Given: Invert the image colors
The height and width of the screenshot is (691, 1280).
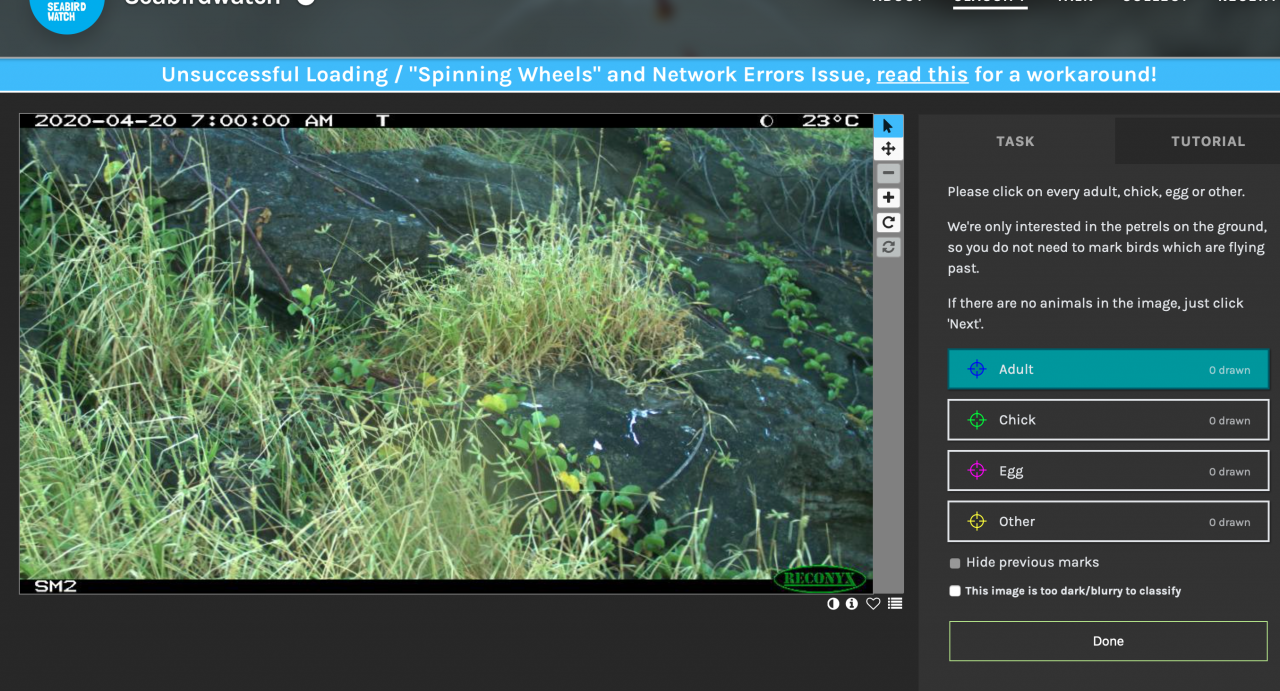Looking at the screenshot, I should click(833, 604).
